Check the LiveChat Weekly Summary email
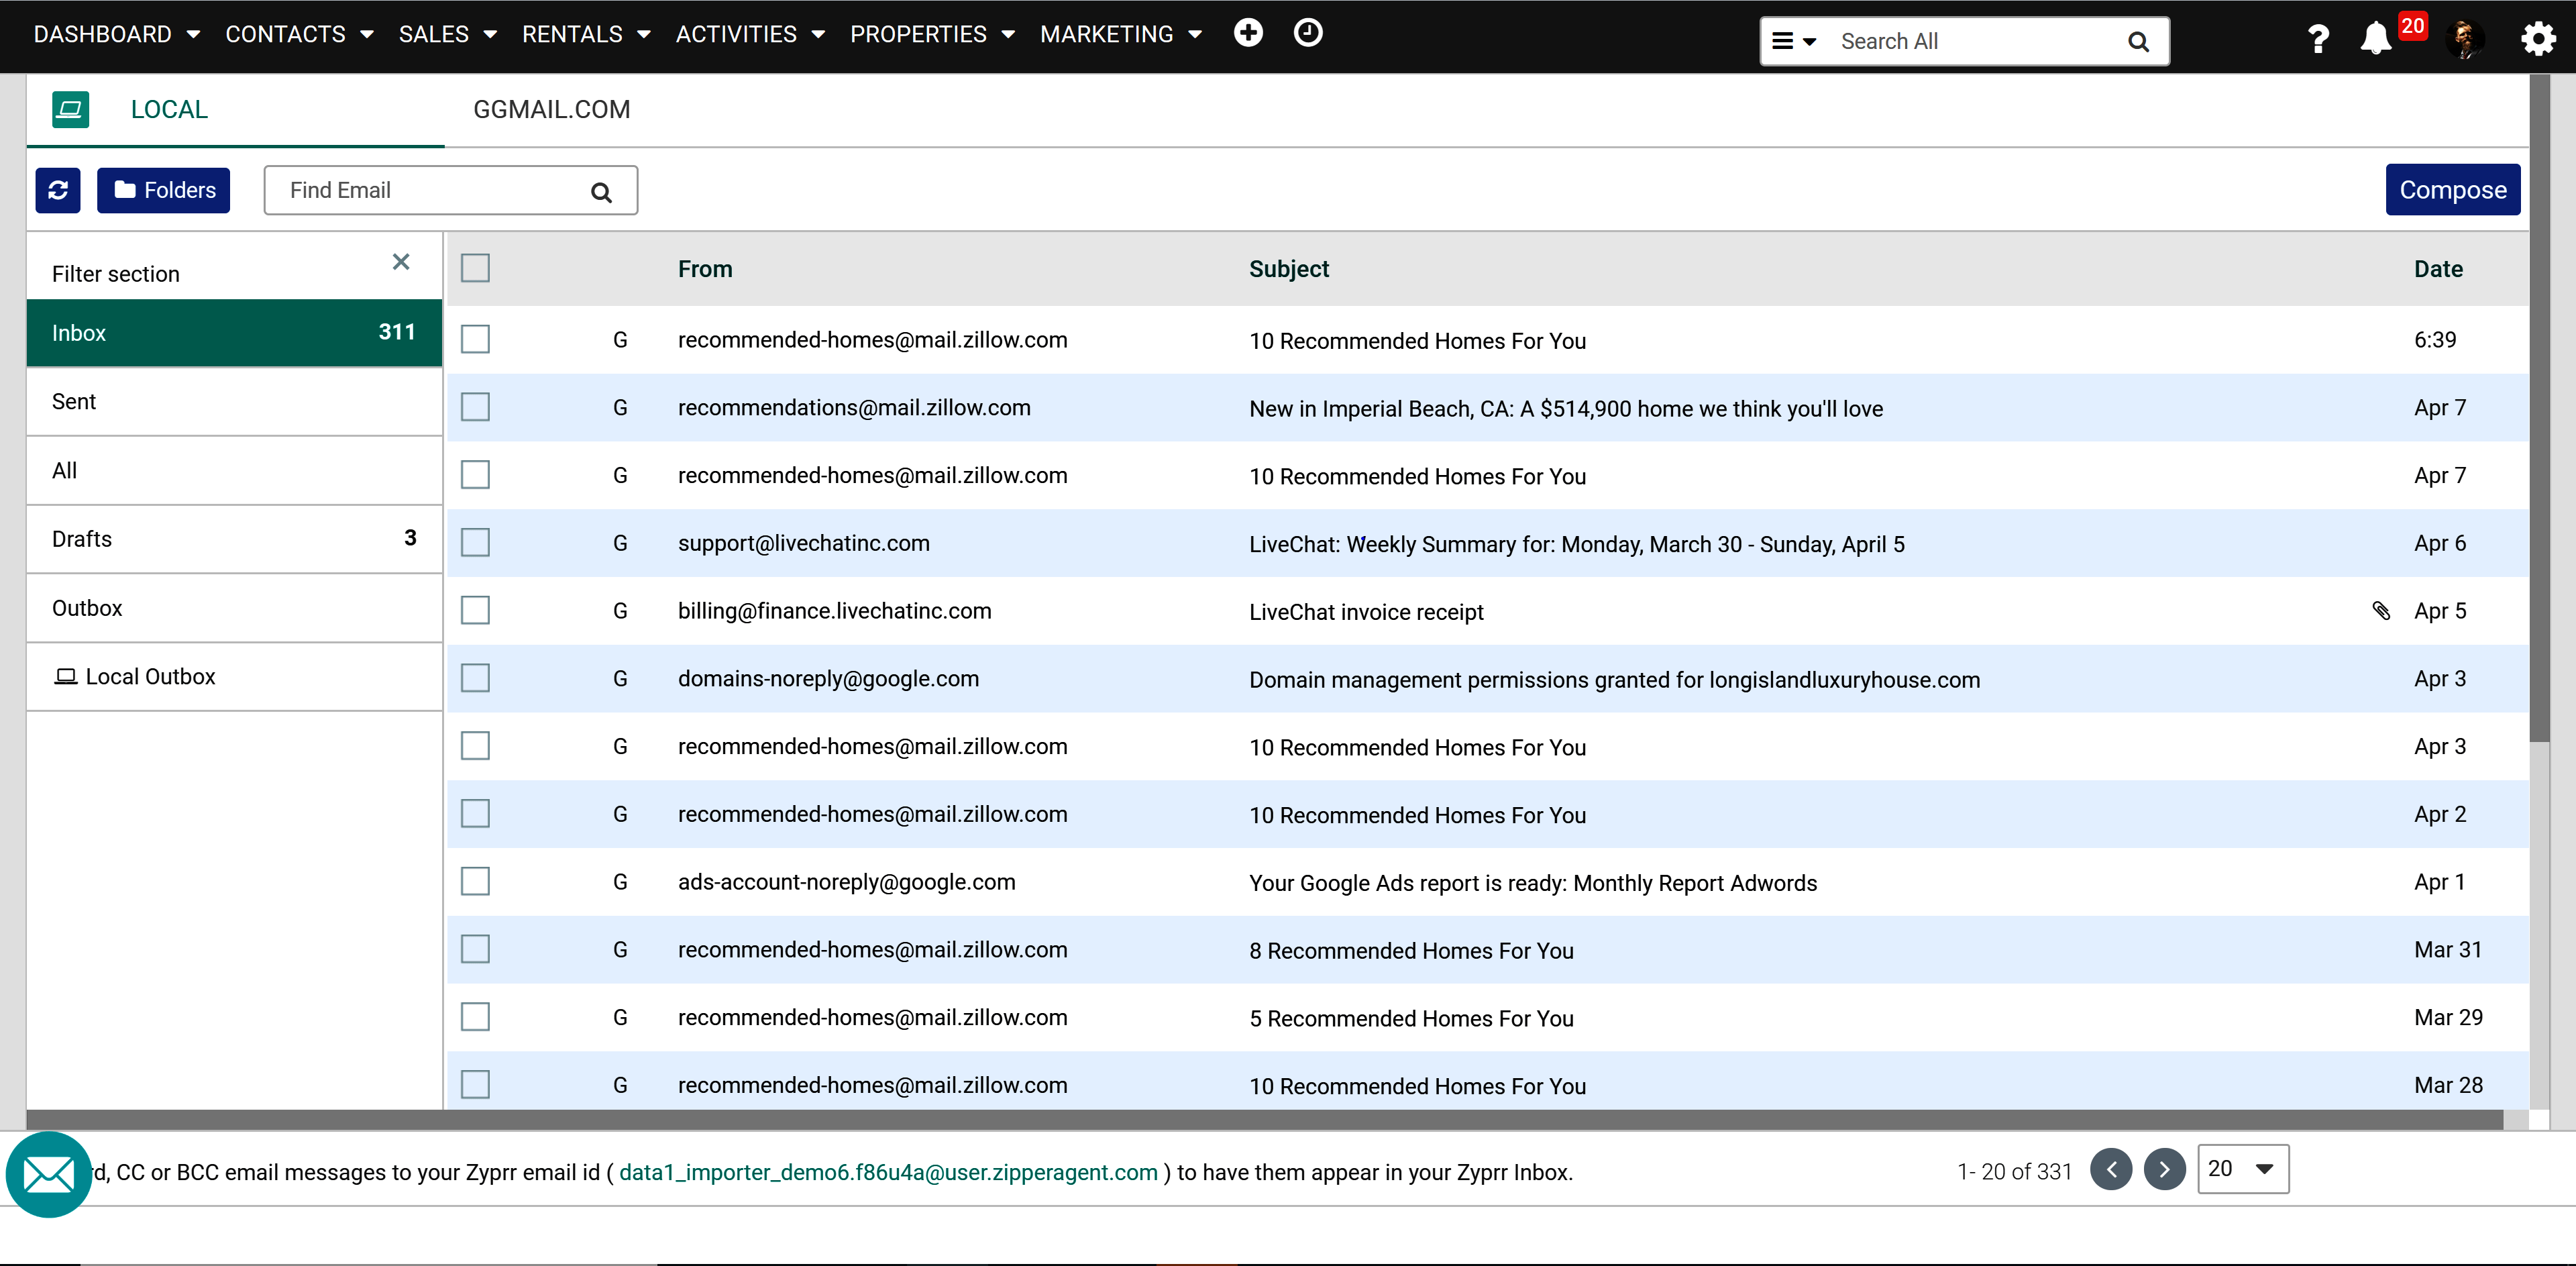This screenshot has width=2576, height=1266. pyautogui.click(x=475, y=542)
